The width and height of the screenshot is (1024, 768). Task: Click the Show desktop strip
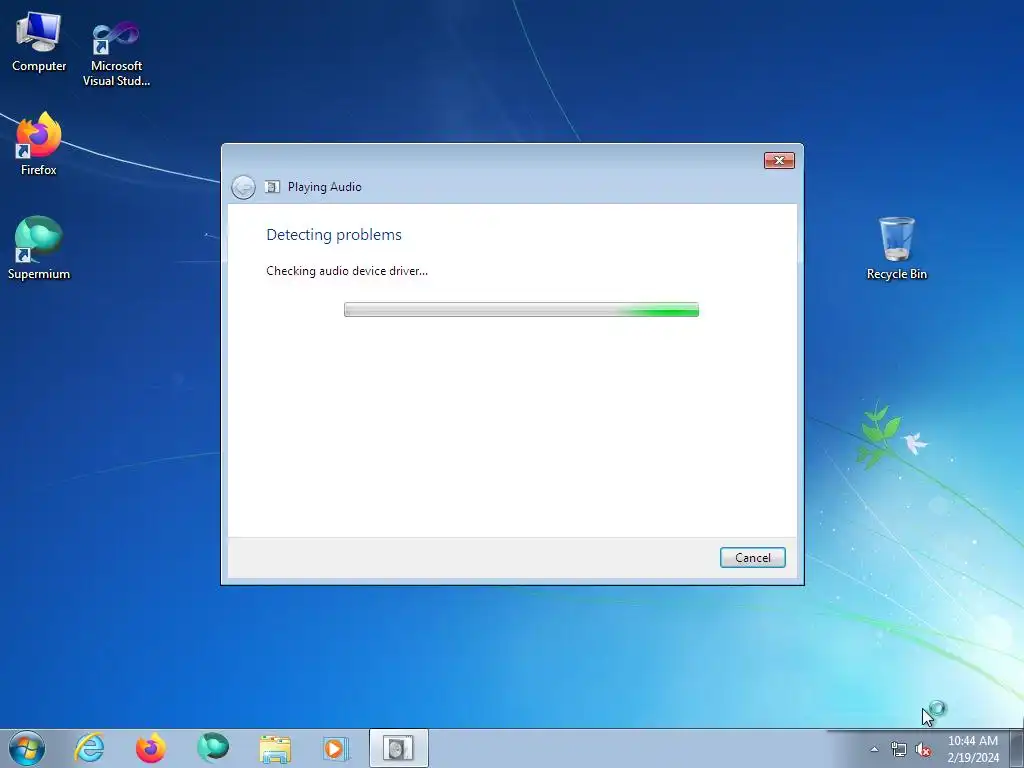(1017, 748)
